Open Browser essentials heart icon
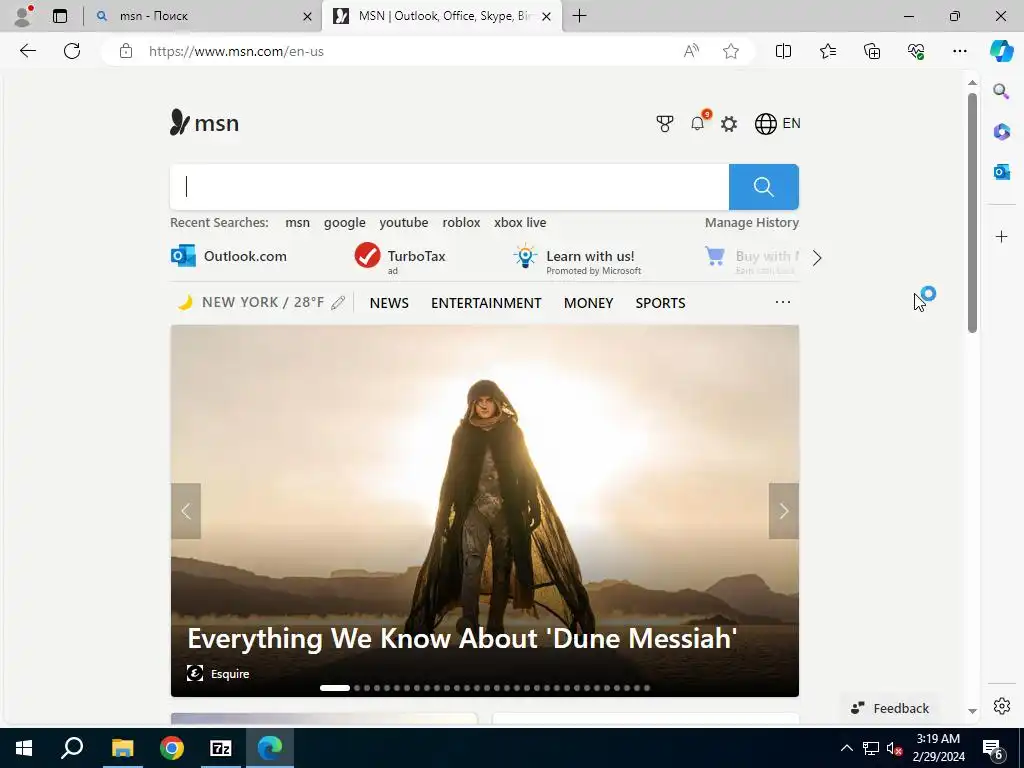 pos(916,51)
